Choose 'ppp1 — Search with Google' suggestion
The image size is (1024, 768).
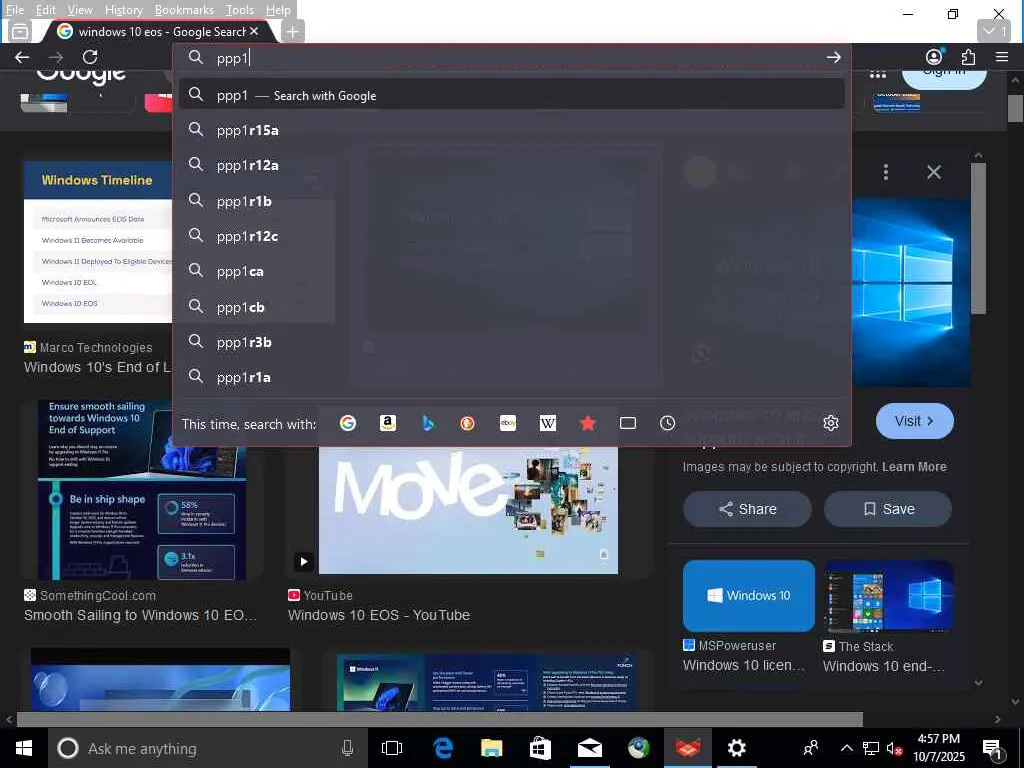pos(511,95)
